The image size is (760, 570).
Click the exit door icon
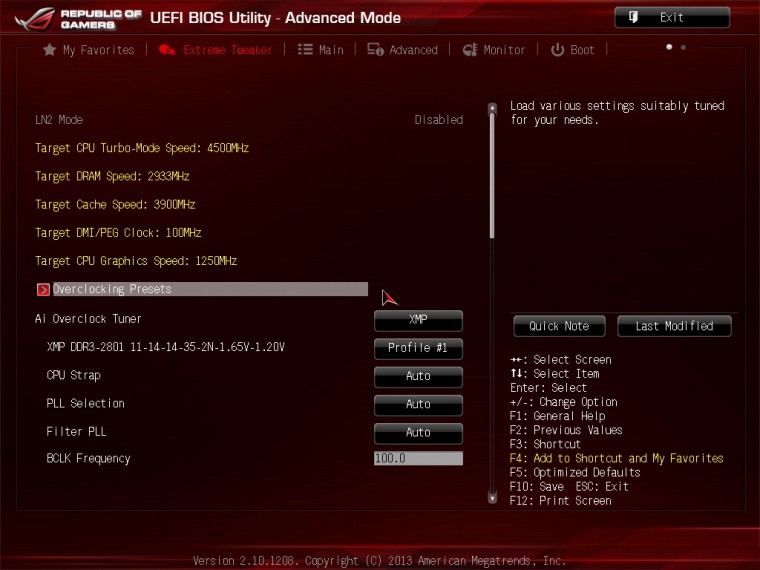click(x=633, y=17)
